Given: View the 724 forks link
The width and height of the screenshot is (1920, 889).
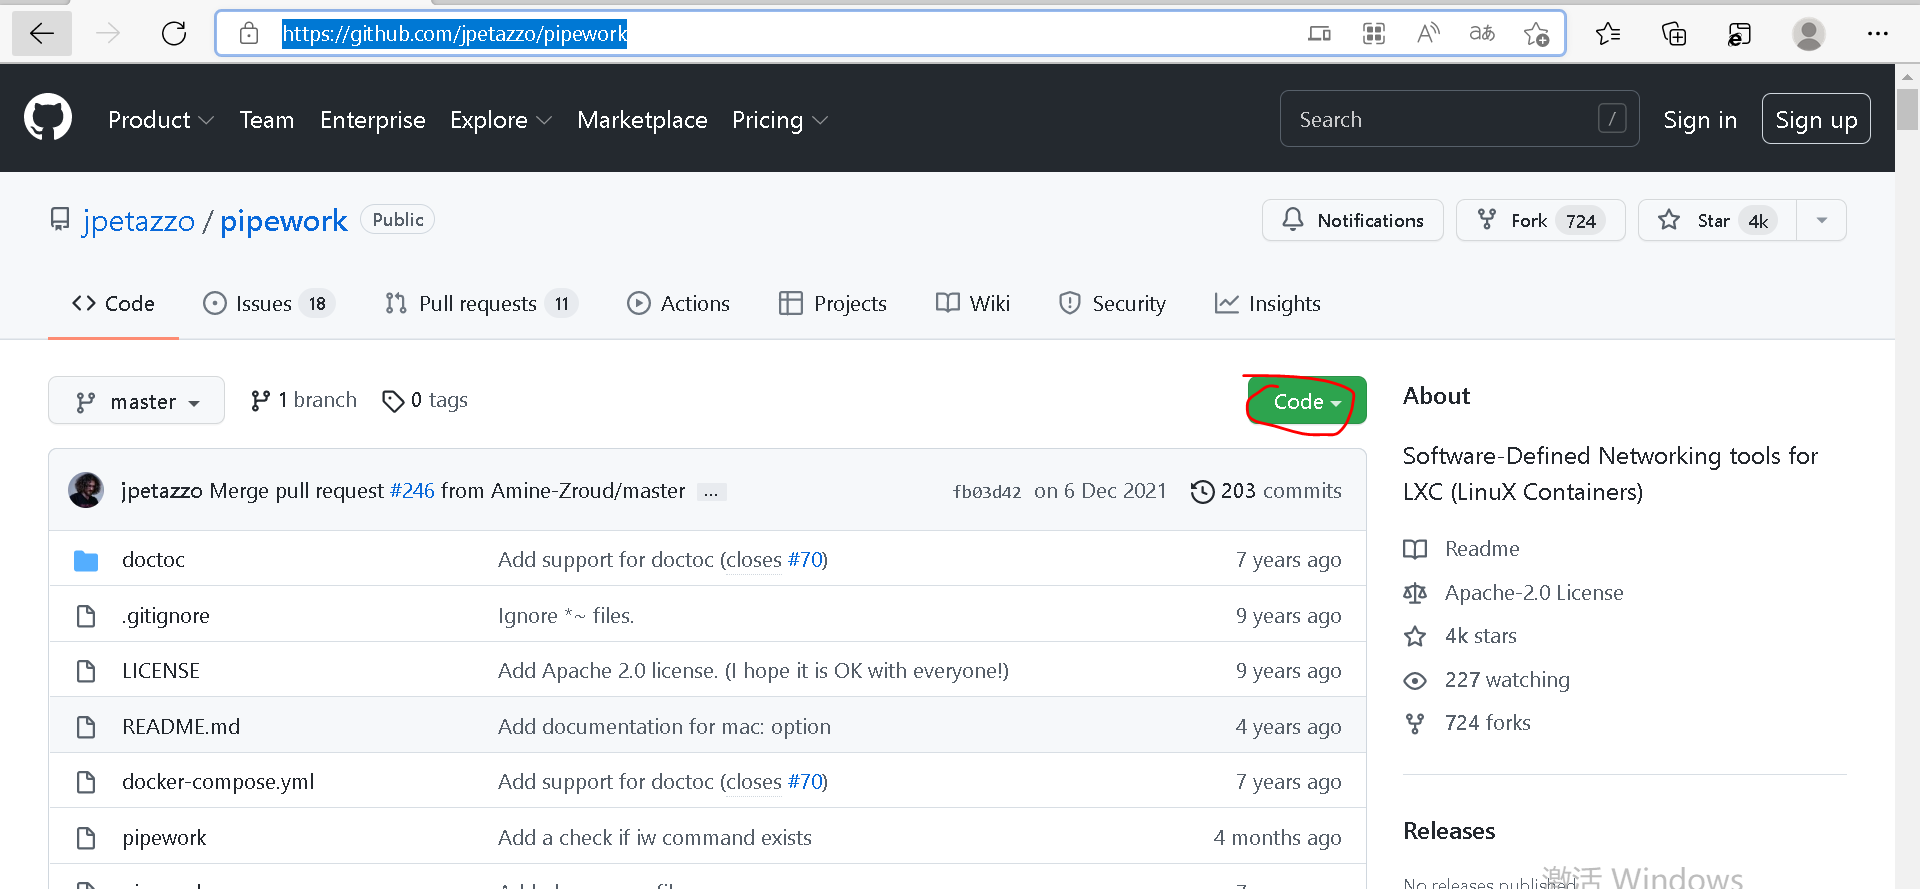Looking at the screenshot, I should (1487, 723).
